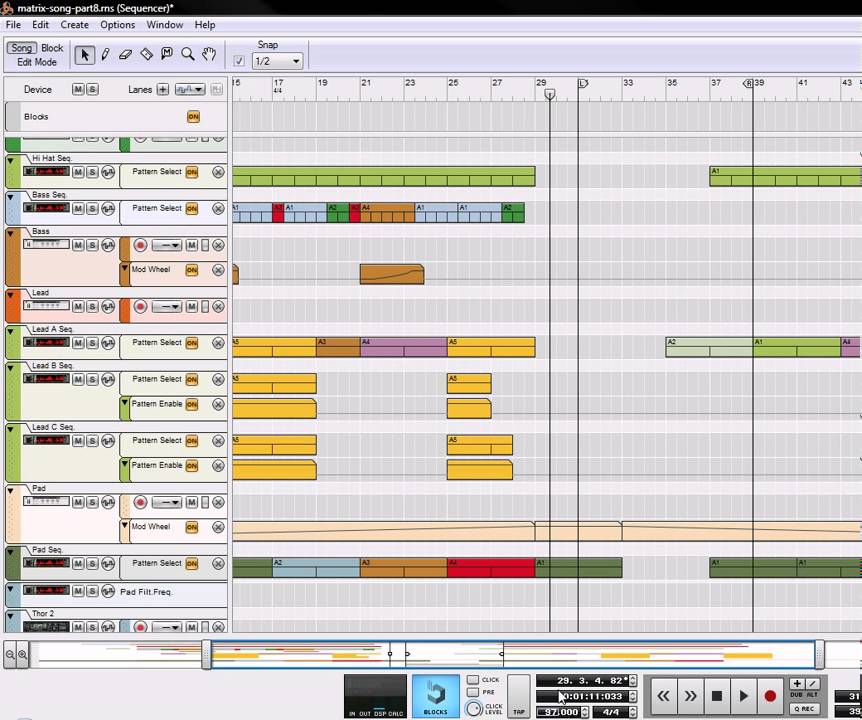Image resolution: width=862 pixels, height=720 pixels.
Task: Select the Razor tool
Action: point(146,54)
